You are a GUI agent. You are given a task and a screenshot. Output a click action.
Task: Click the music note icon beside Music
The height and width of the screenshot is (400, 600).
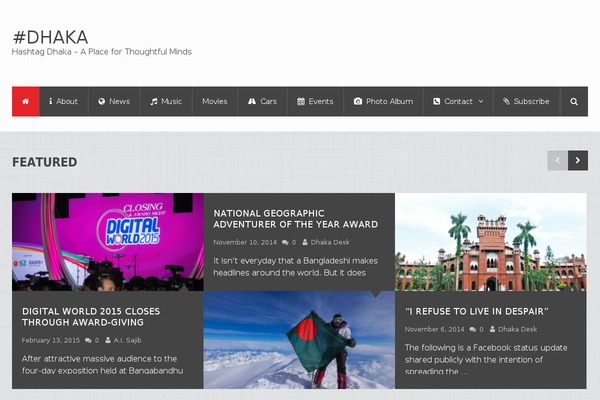pyautogui.click(x=154, y=101)
